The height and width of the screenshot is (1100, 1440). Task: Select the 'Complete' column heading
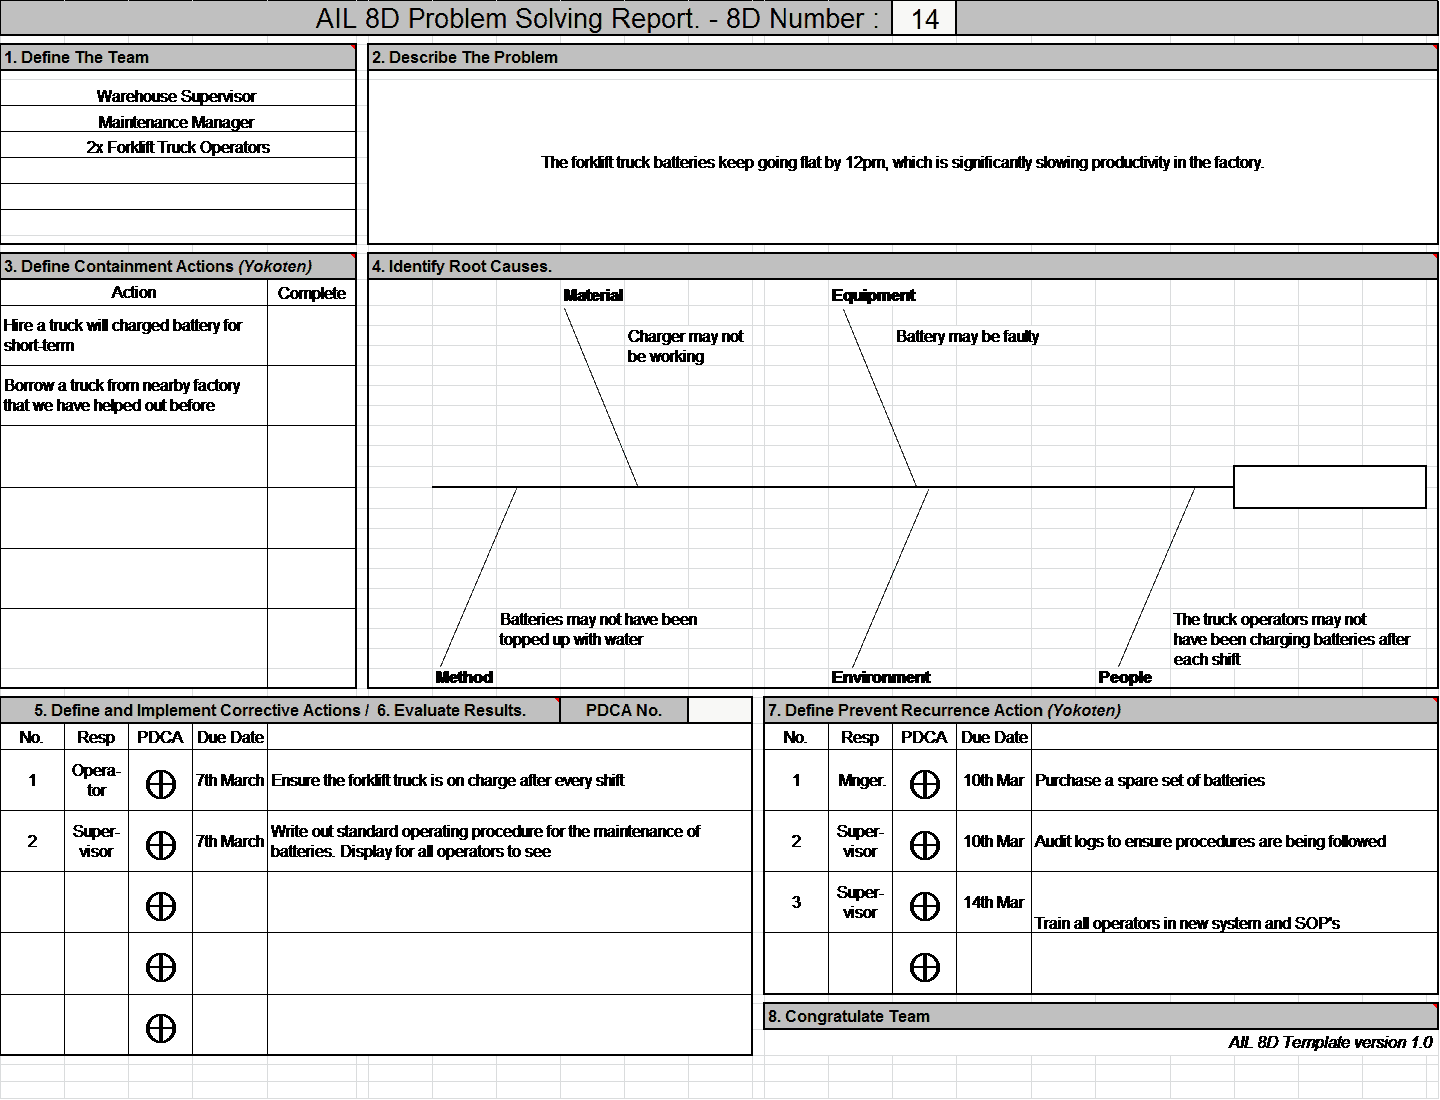point(312,293)
